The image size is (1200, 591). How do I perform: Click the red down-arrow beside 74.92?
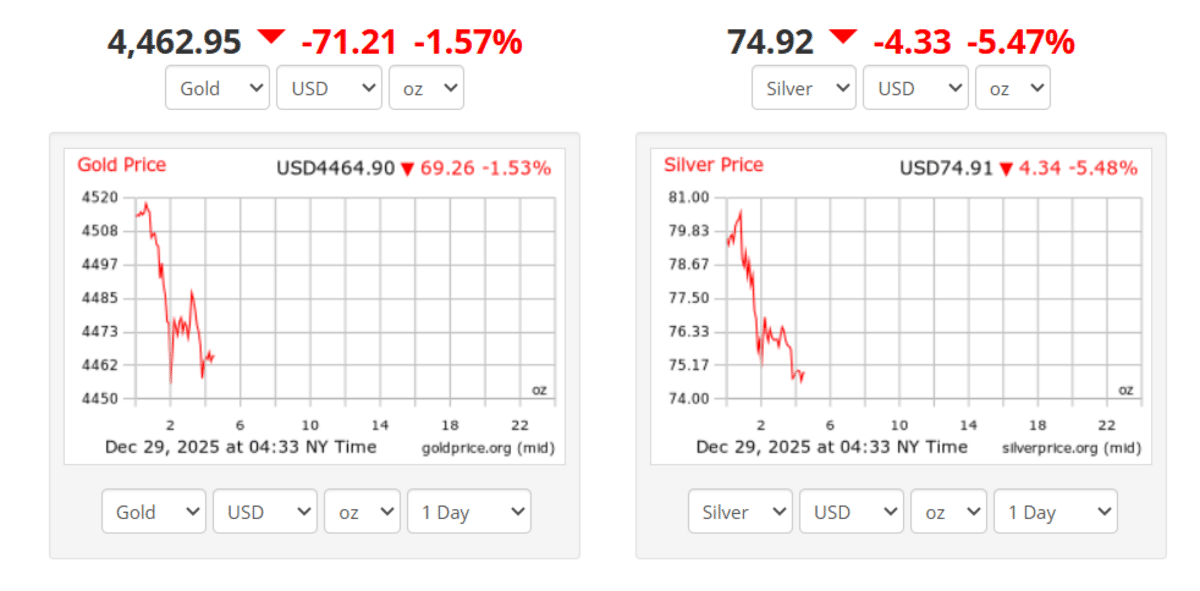click(842, 38)
